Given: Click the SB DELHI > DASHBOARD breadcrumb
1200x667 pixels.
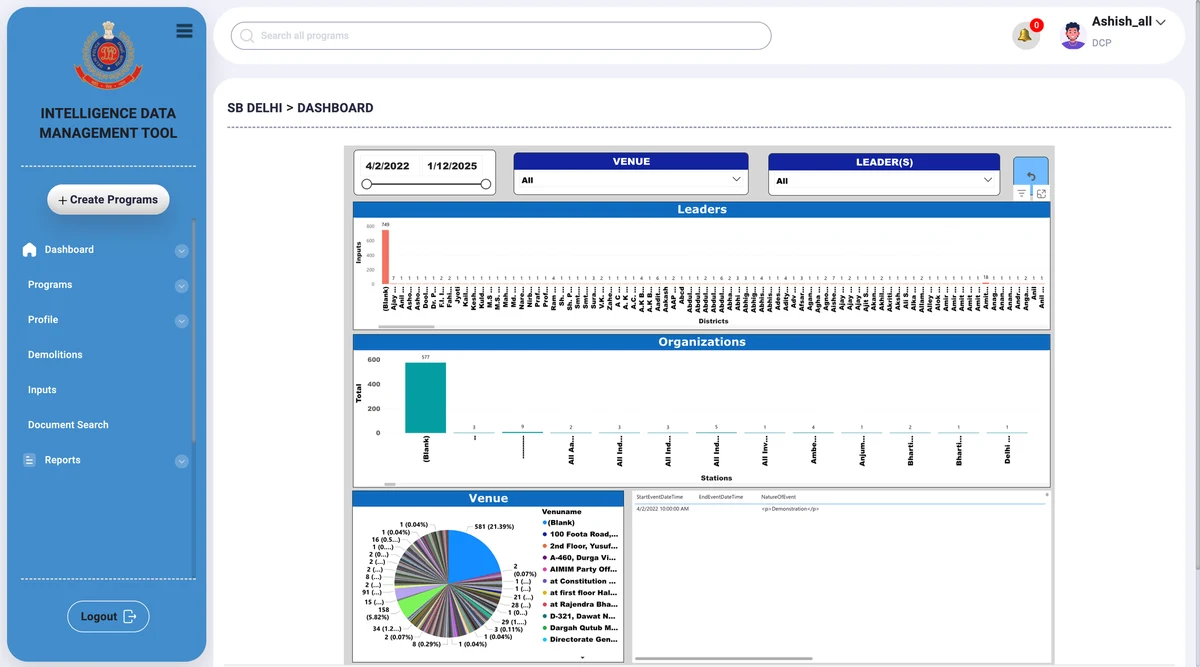Looking at the screenshot, I should (300, 108).
